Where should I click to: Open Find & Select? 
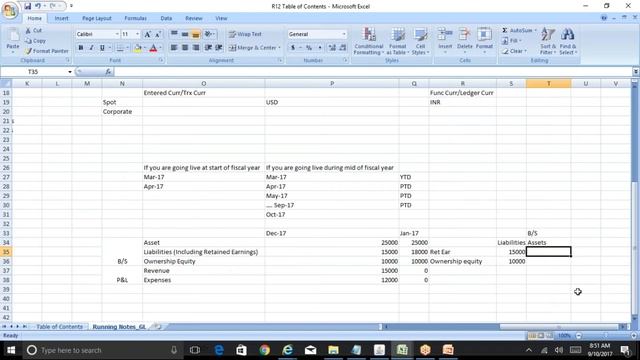point(568,41)
